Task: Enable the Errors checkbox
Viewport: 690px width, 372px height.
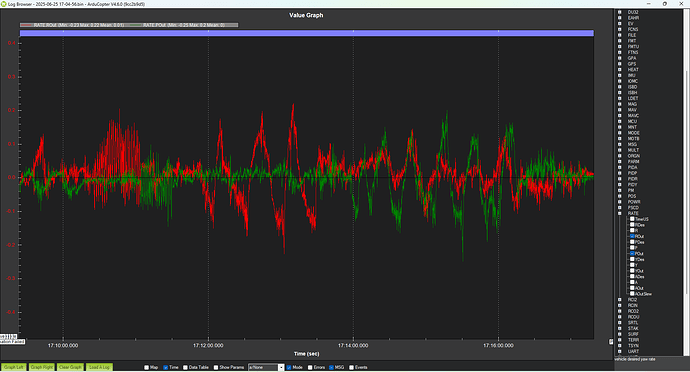Action: [310, 367]
